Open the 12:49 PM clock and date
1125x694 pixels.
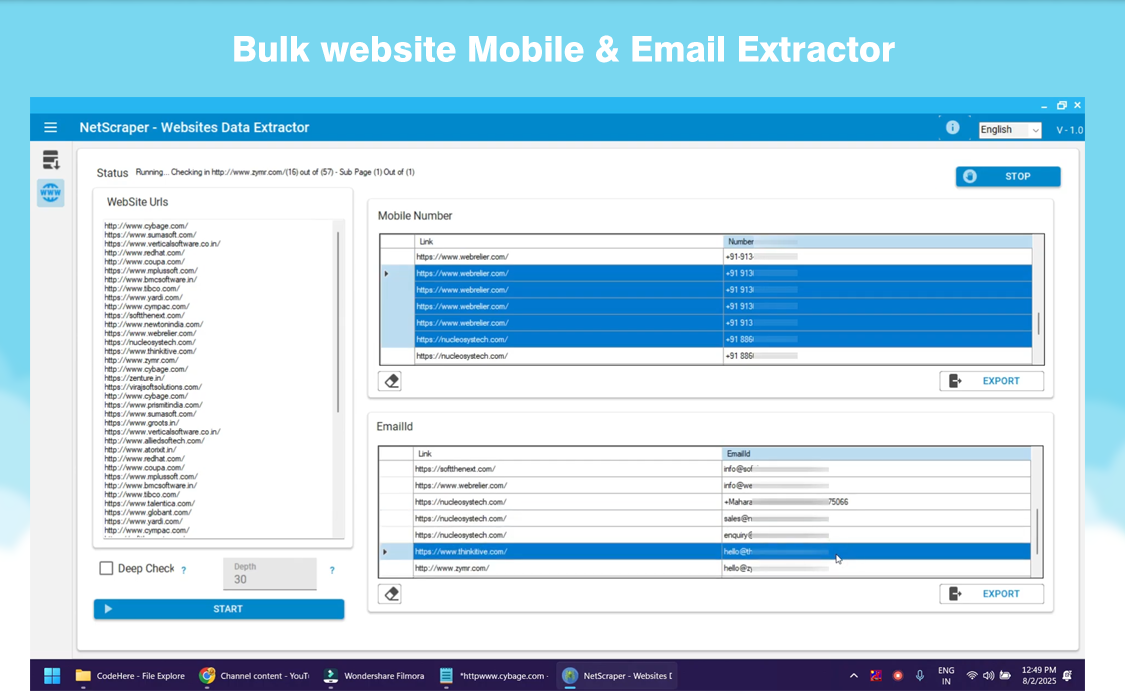pos(1038,675)
